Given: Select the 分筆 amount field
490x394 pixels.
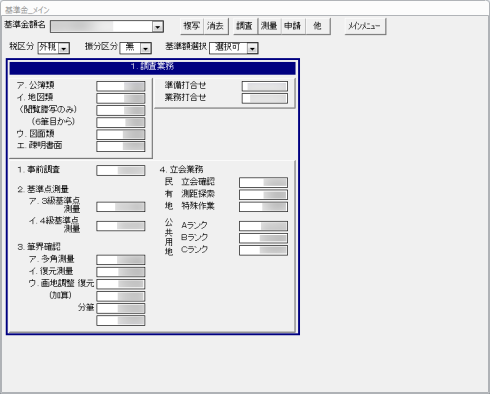Looking at the screenshot, I should point(121,308).
